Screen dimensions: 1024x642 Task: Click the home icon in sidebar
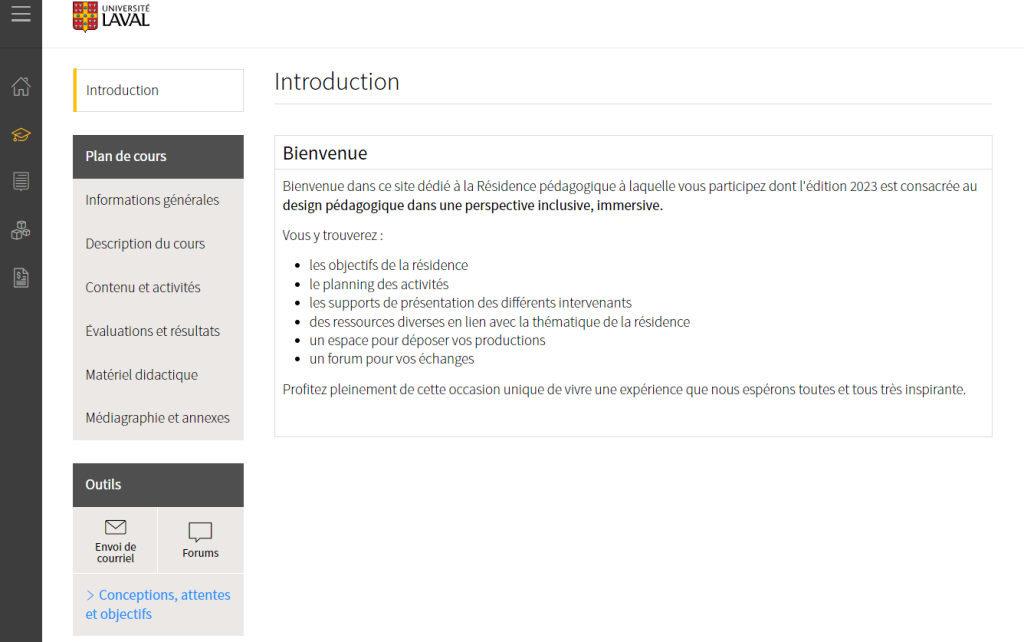click(21, 87)
